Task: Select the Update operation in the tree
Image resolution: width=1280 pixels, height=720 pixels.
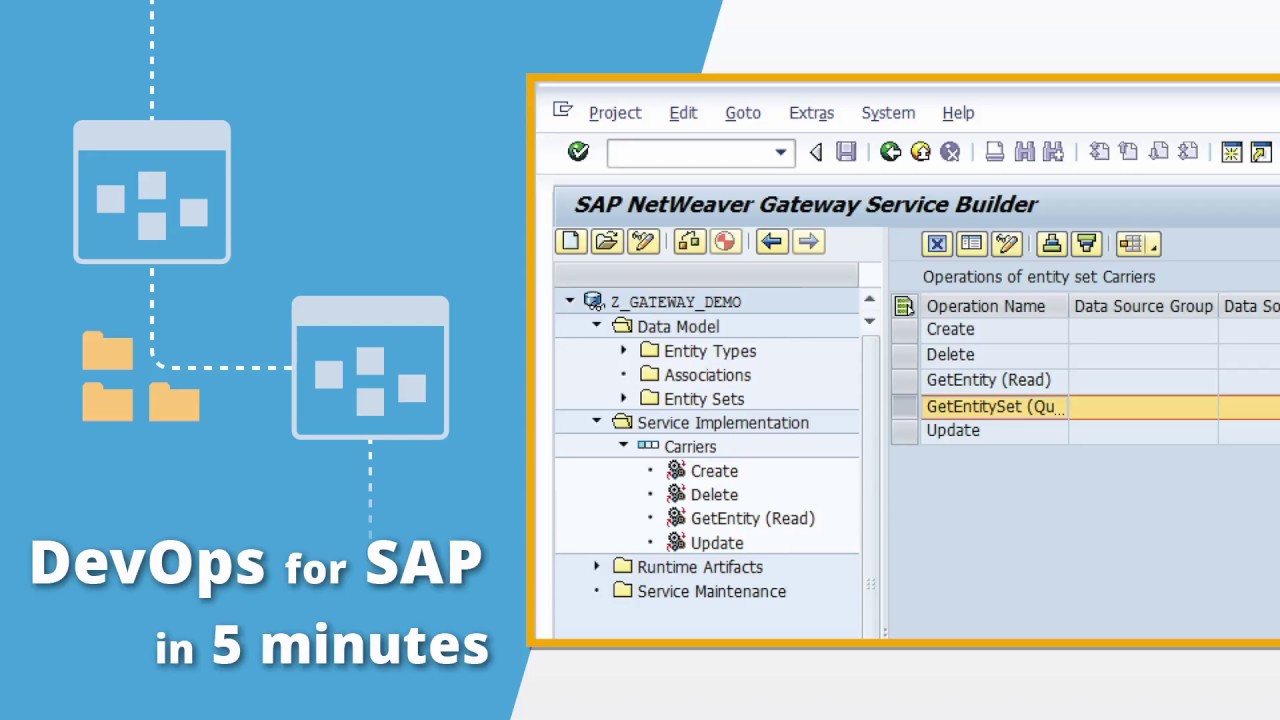Action: pos(717,543)
